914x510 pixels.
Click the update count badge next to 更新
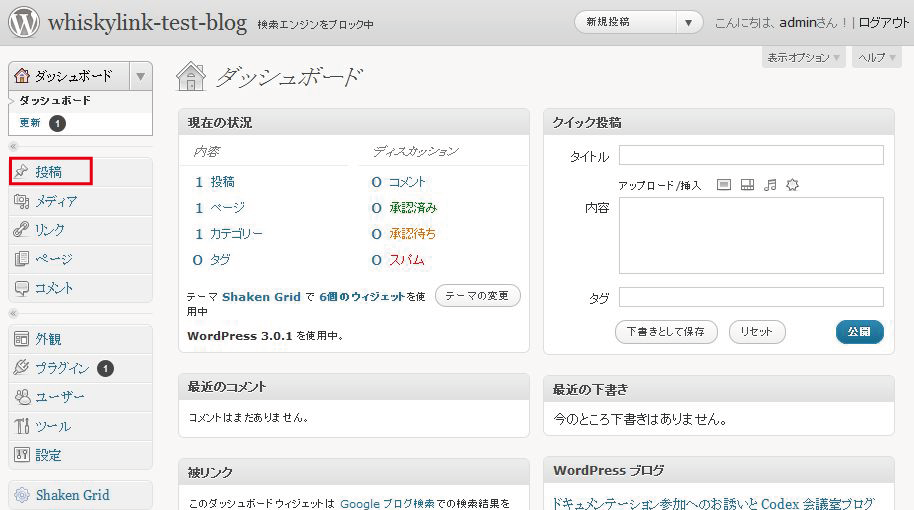(57, 123)
